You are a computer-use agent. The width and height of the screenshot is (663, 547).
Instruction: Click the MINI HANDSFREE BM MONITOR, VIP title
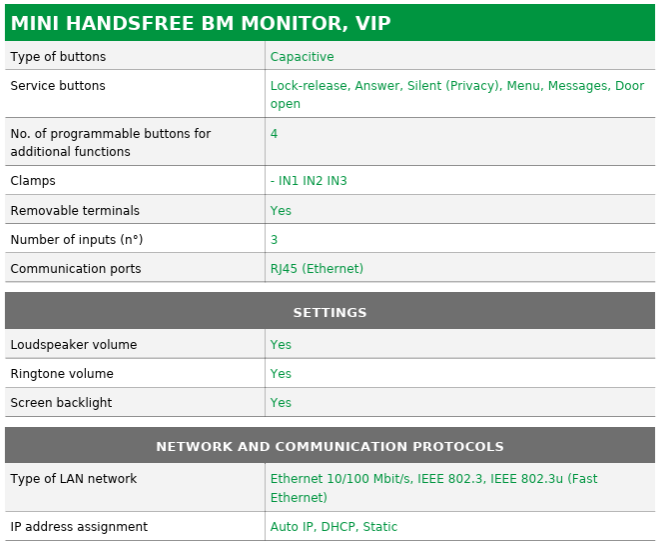tap(200, 23)
